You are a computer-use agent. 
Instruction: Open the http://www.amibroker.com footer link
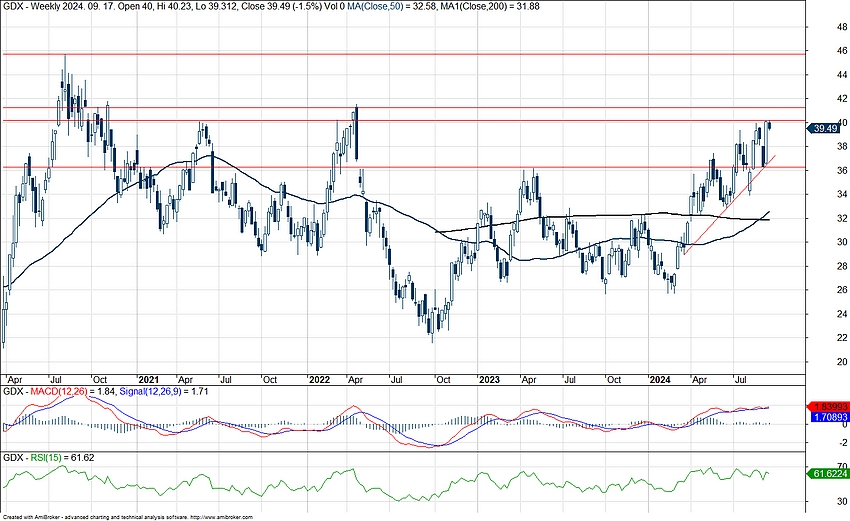[221, 518]
